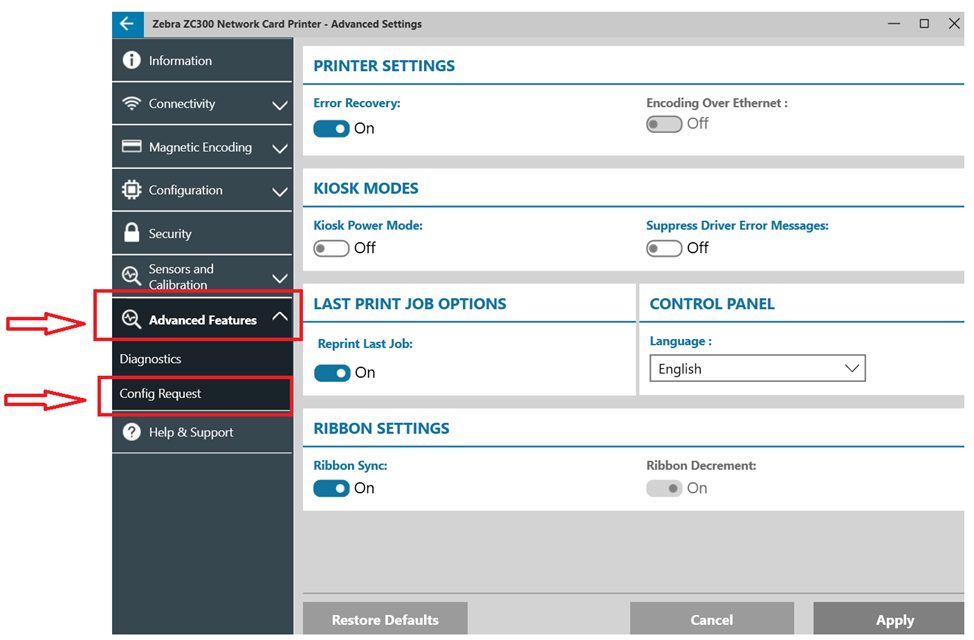Click the Sensors and Calibration magnifier icon
The height and width of the screenshot is (640, 974).
(x=131, y=275)
